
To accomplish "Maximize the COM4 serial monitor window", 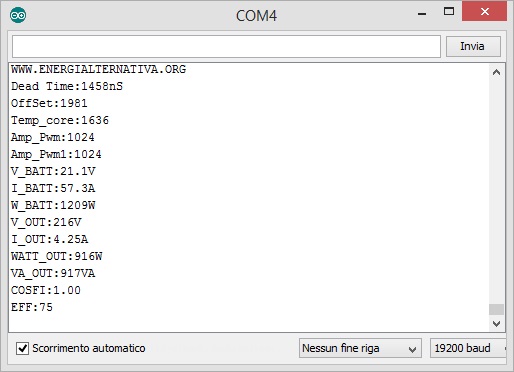I will pos(449,12).
